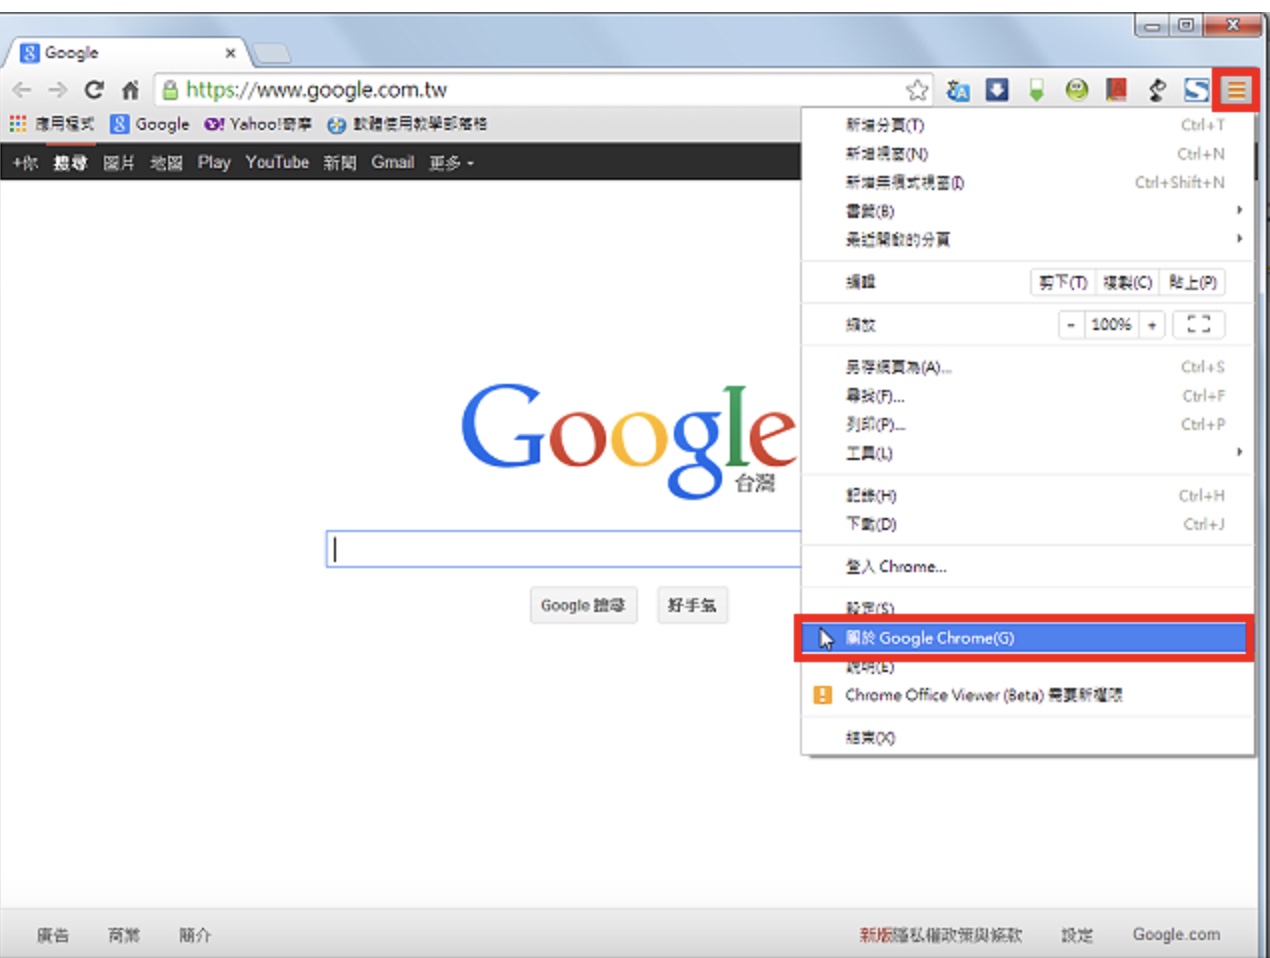
Task: Open the Gmail link in the black bar
Action: [392, 162]
